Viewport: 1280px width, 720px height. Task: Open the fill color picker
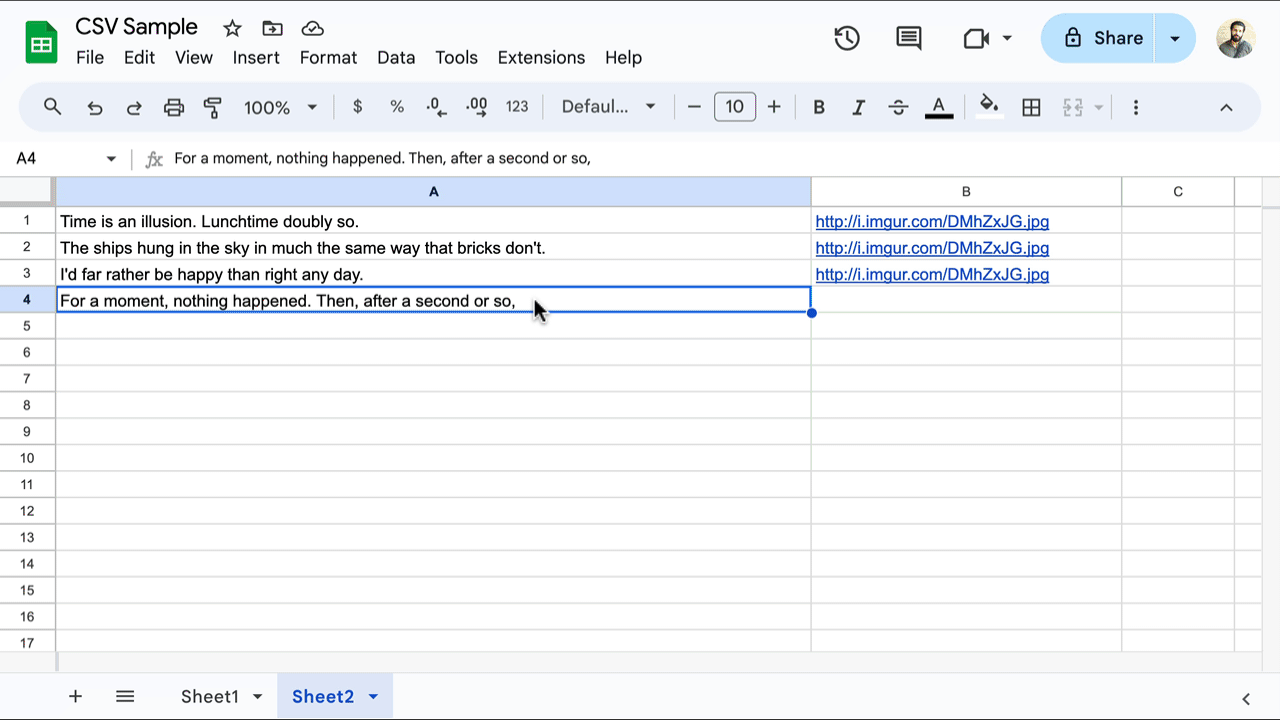tap(989, 106)
